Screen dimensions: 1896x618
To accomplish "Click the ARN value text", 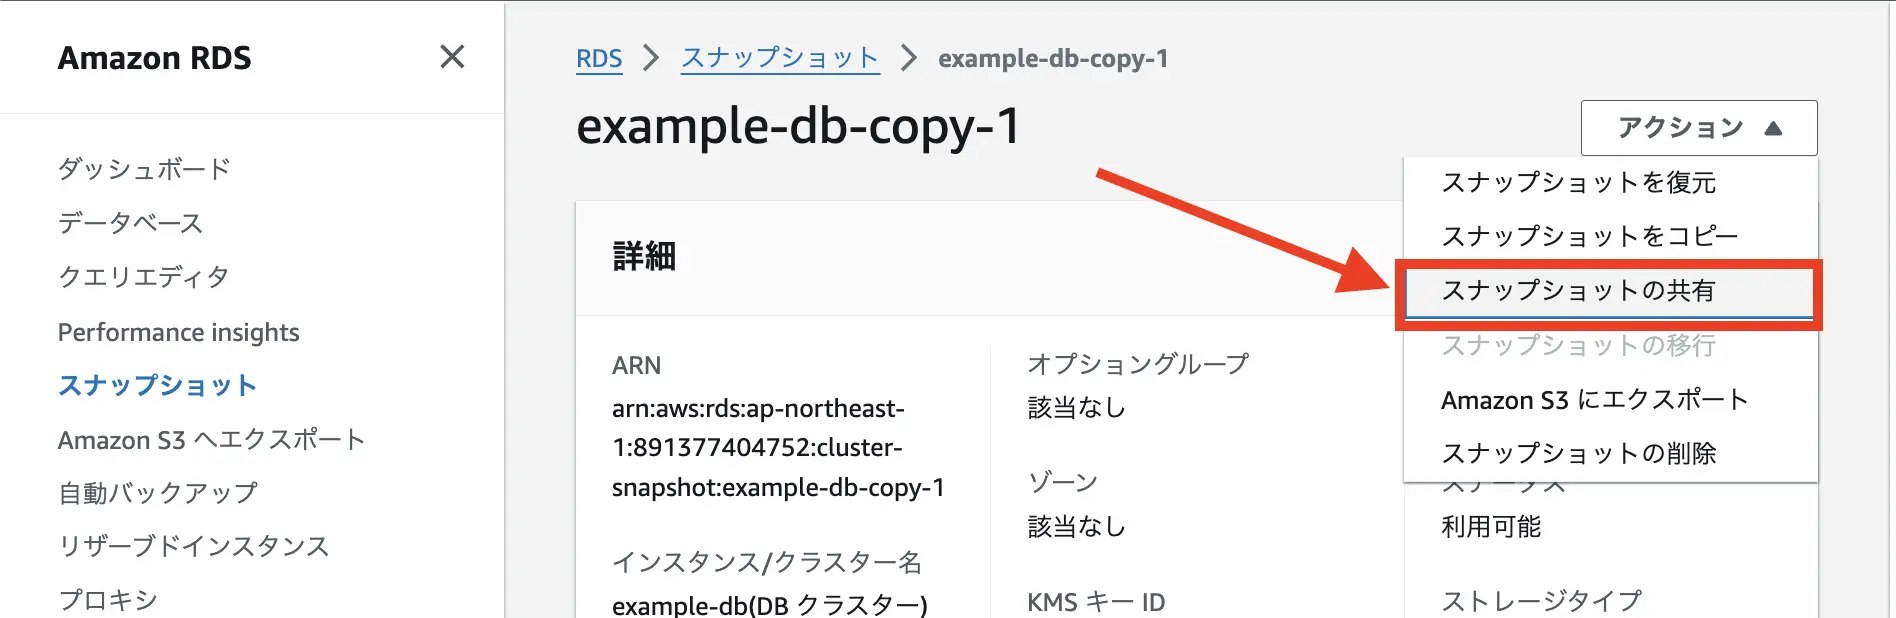I will tap(778, 448).
